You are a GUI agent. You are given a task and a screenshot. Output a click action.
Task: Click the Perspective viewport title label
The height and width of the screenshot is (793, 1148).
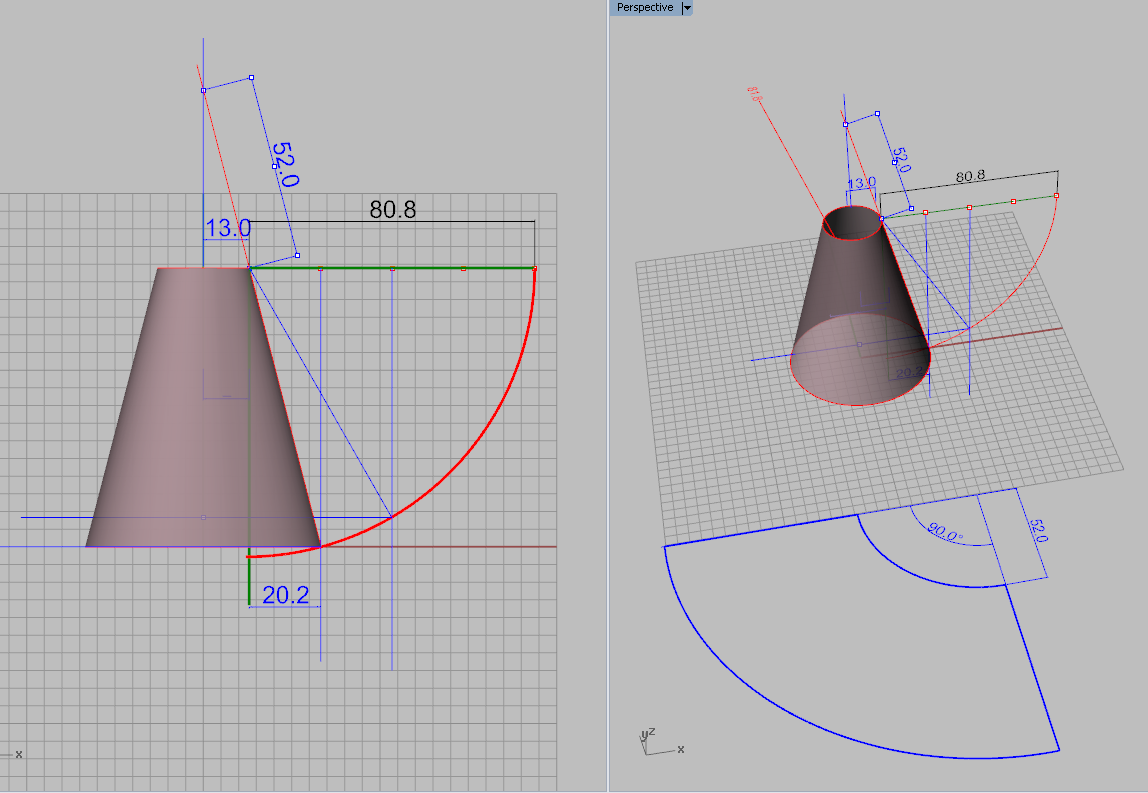644,7
